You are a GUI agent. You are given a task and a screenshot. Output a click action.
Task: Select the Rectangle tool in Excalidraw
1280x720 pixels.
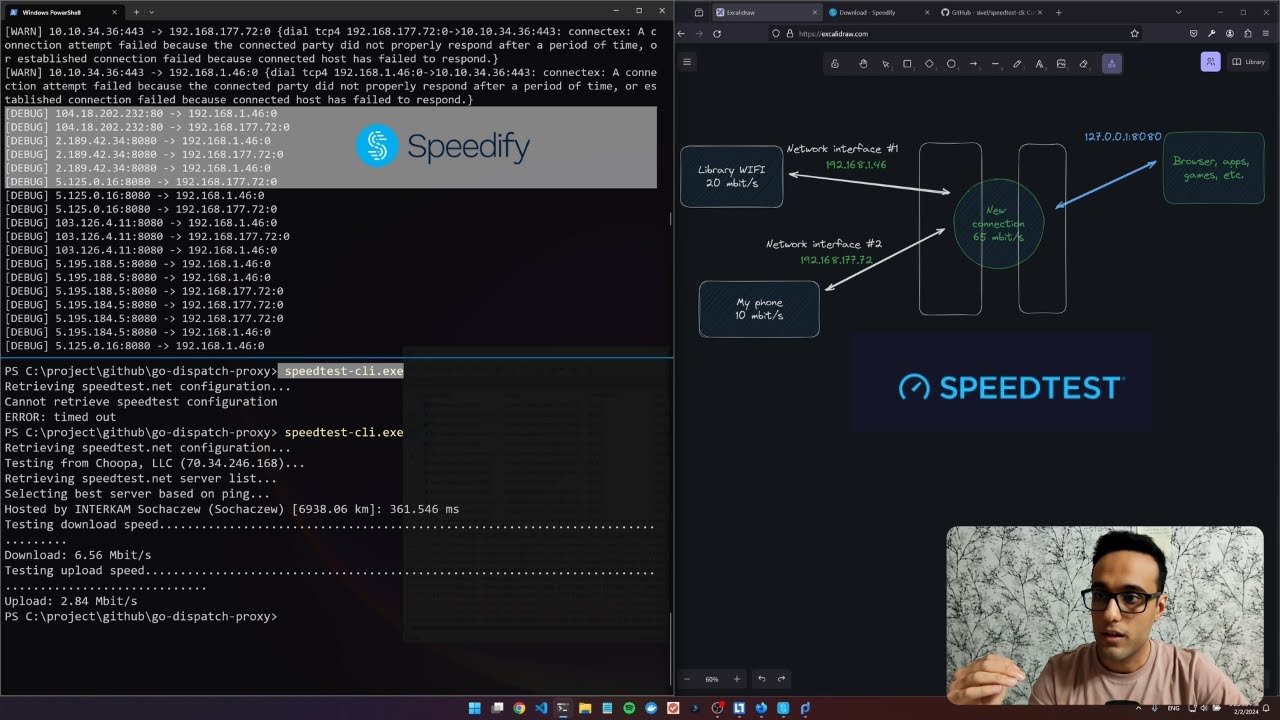point(907,64)
